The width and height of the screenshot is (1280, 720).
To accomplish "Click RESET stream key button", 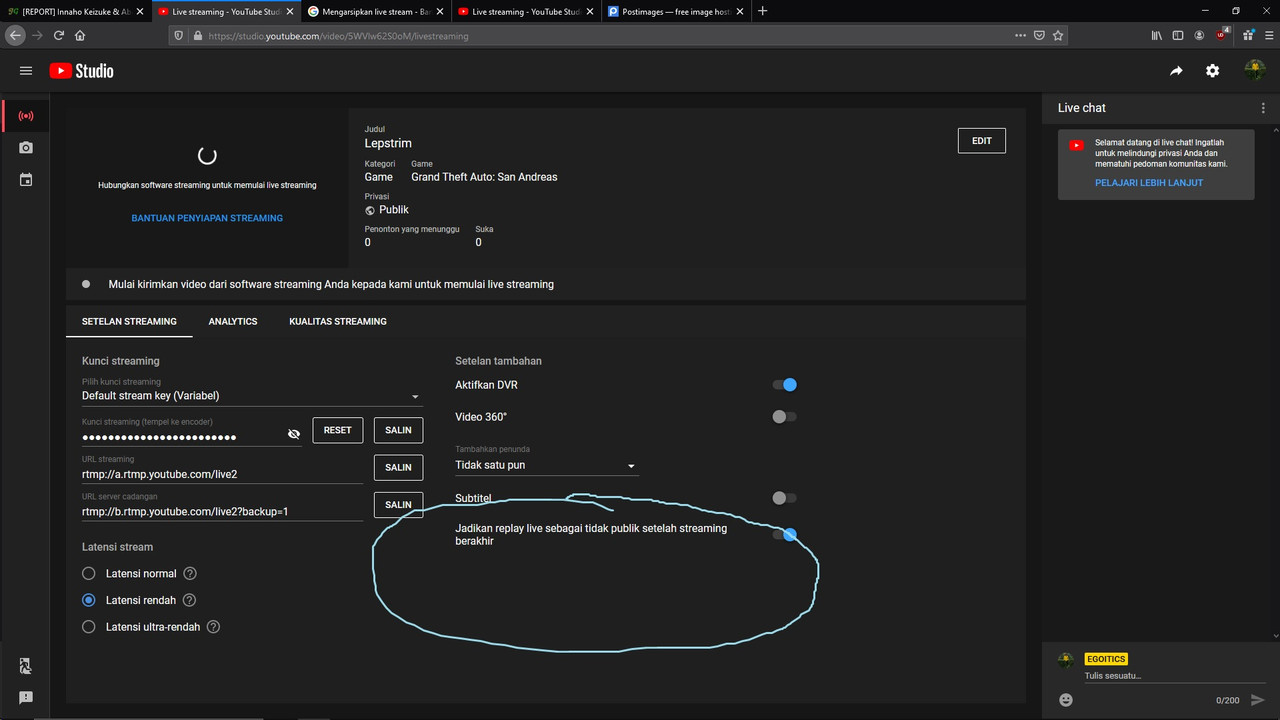I will point(338,430).
